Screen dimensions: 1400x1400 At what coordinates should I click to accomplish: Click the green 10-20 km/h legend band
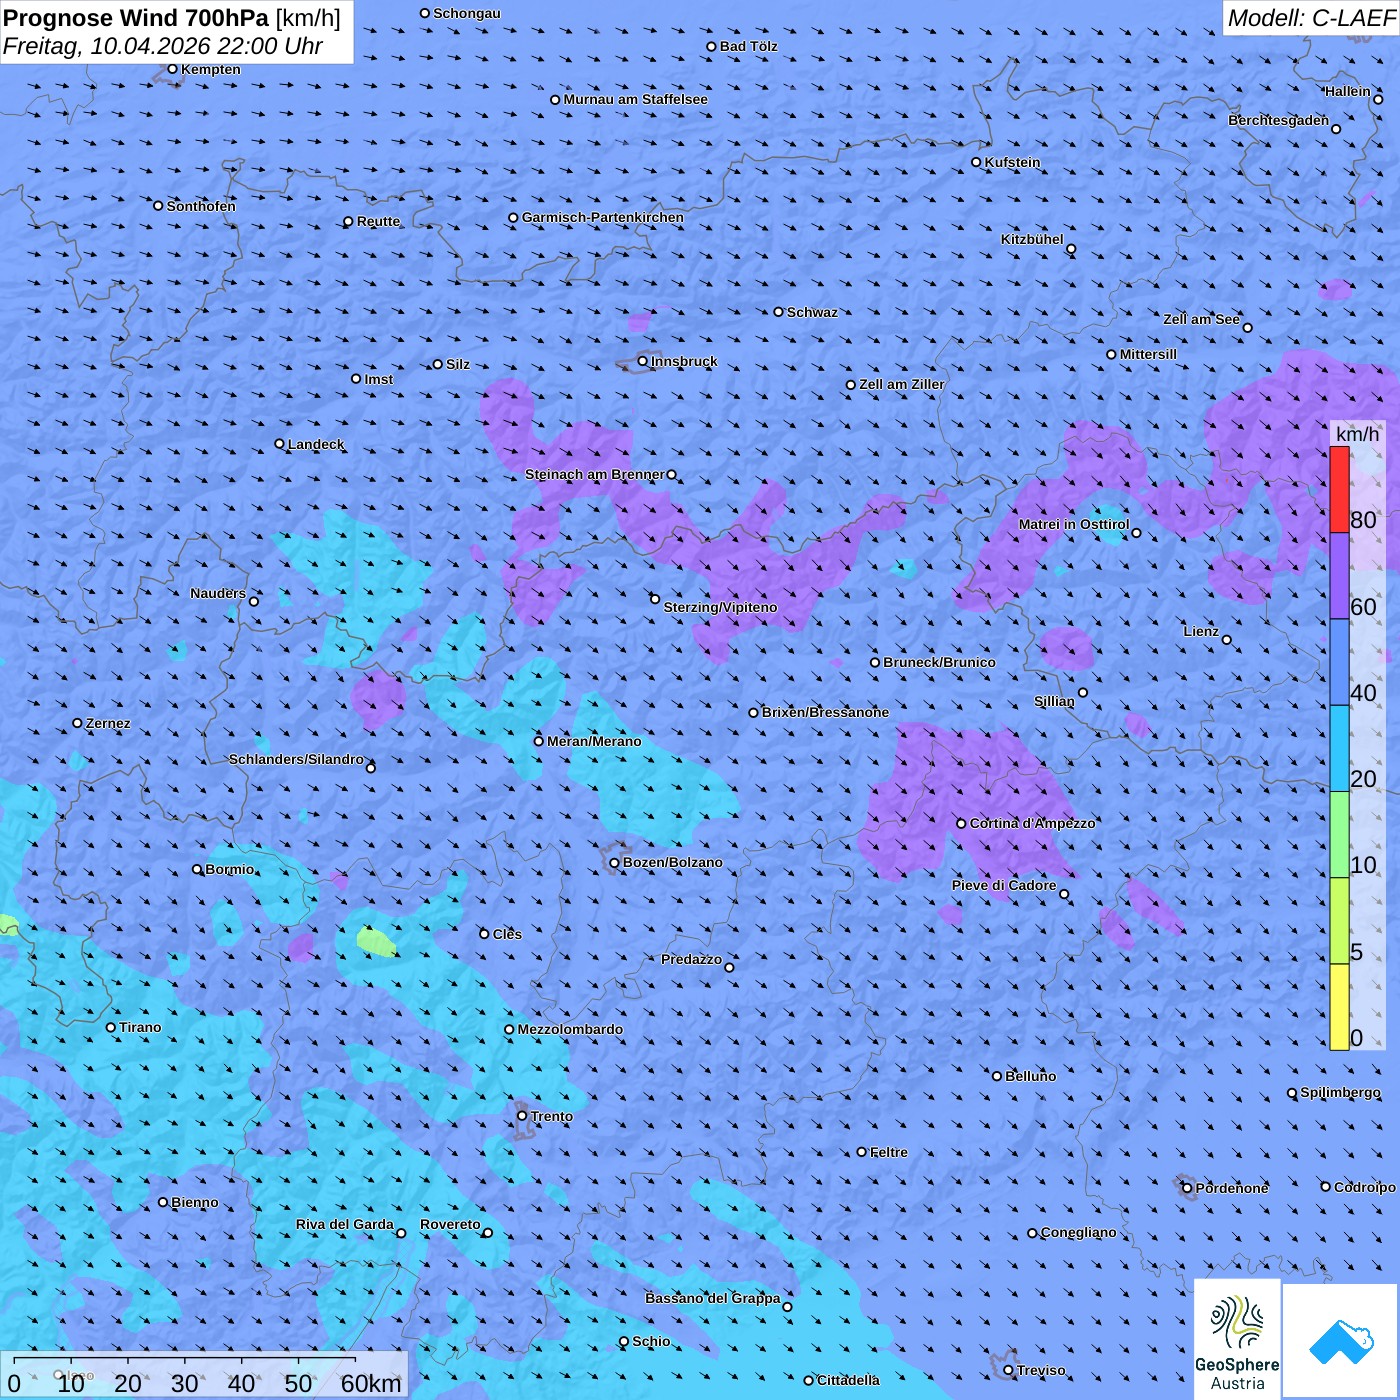tap(1339, 835)
